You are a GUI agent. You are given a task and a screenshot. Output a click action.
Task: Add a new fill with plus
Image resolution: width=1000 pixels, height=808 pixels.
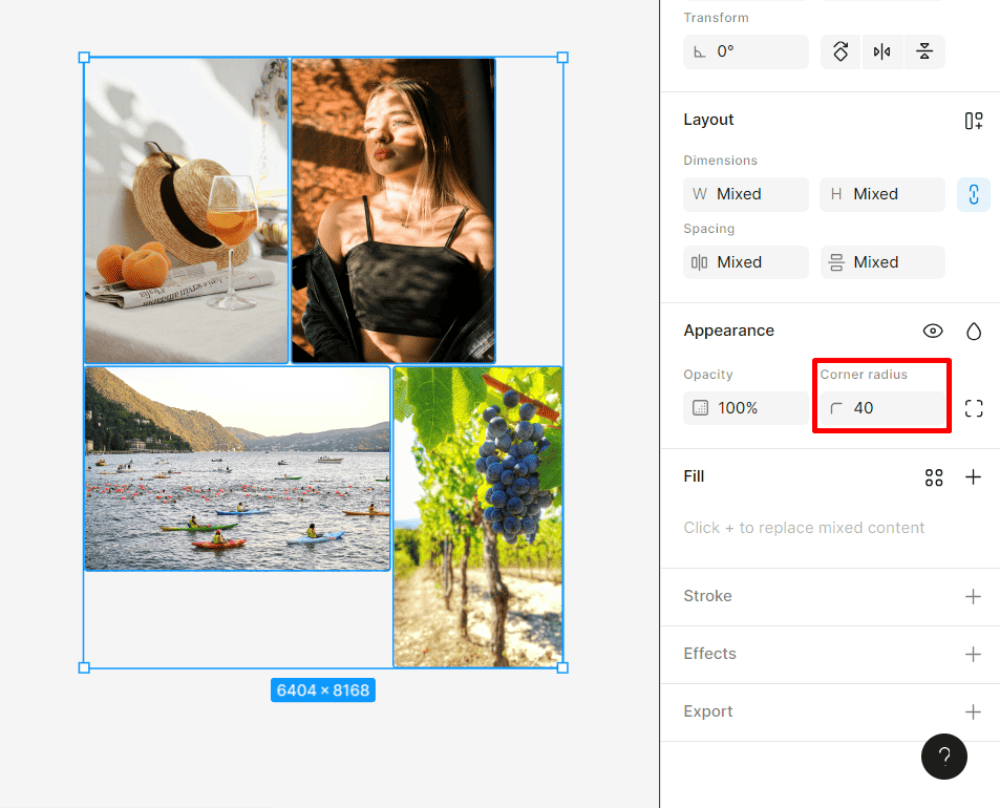click(x=973, y=477)
